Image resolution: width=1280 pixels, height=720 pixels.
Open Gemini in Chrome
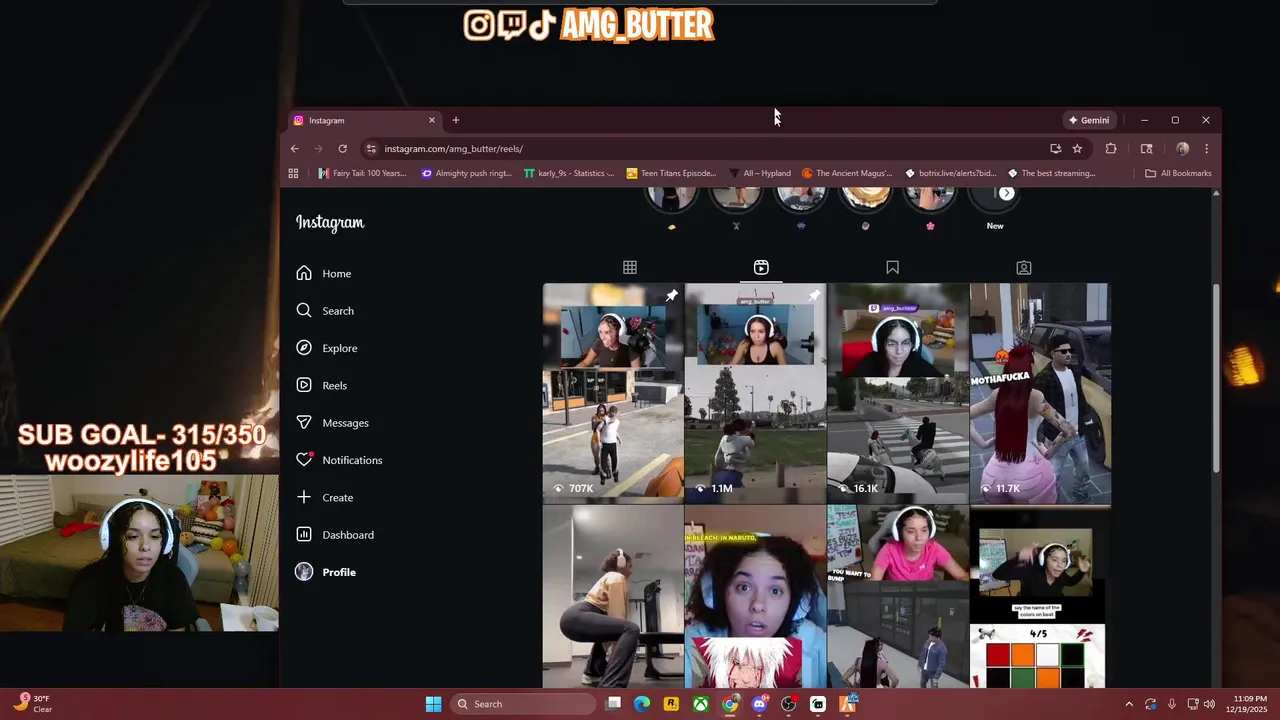[1089, 120]
